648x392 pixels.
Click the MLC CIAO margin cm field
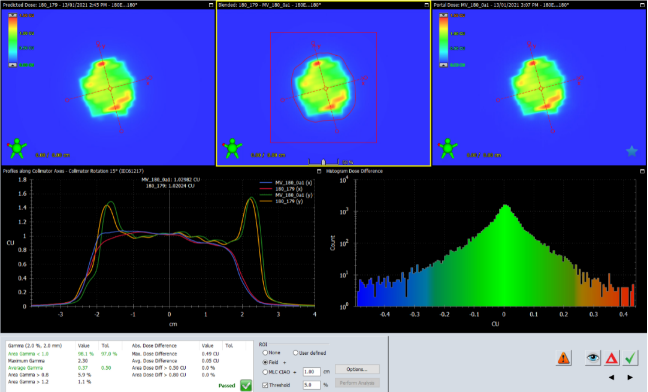312,372
